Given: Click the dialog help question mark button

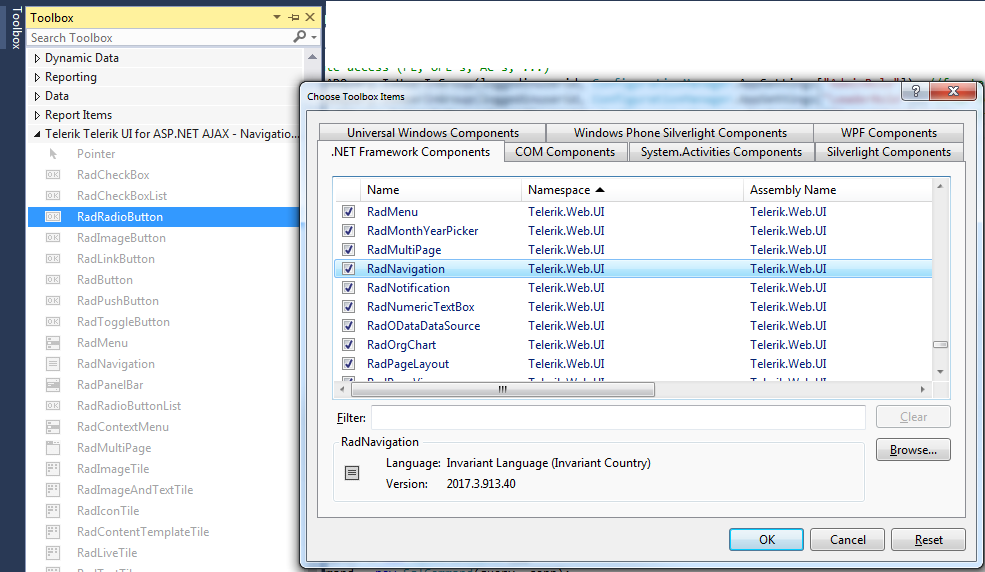Looking at the screenshot, I should [916, 91].
